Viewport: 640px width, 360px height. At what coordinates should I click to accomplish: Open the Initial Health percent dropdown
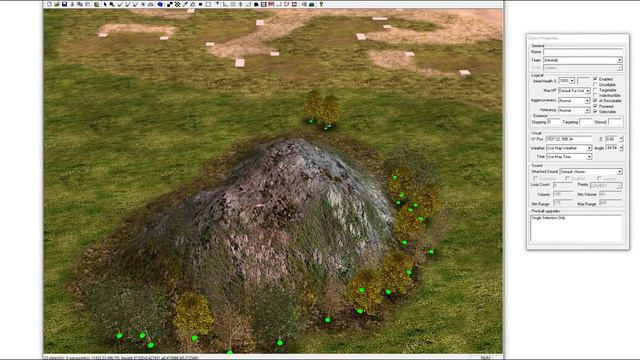(x=567, y=81)
